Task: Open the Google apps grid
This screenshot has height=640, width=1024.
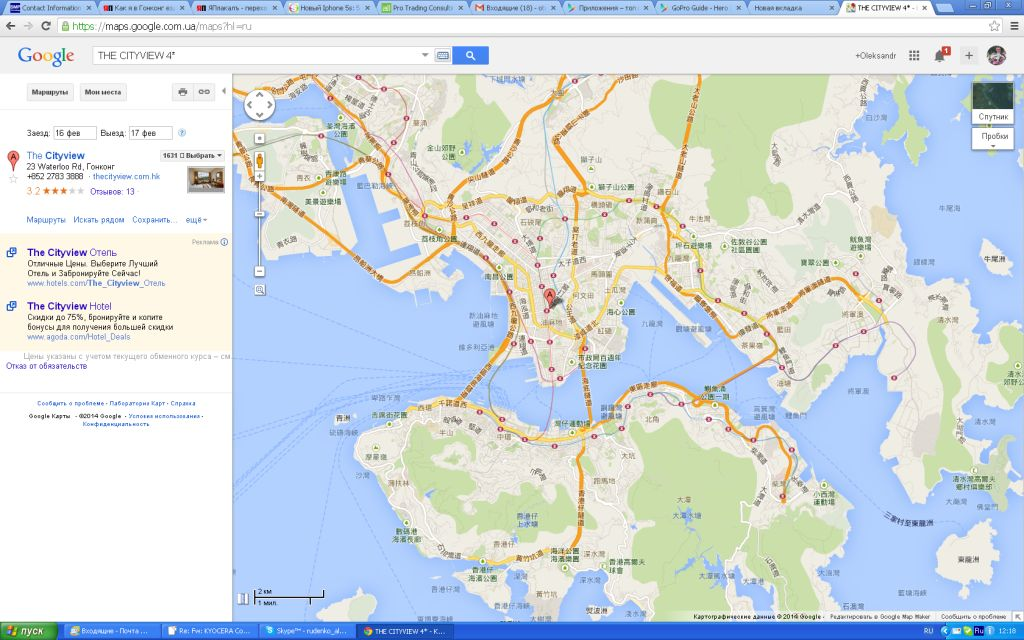Action: click(x=914, y=56)
